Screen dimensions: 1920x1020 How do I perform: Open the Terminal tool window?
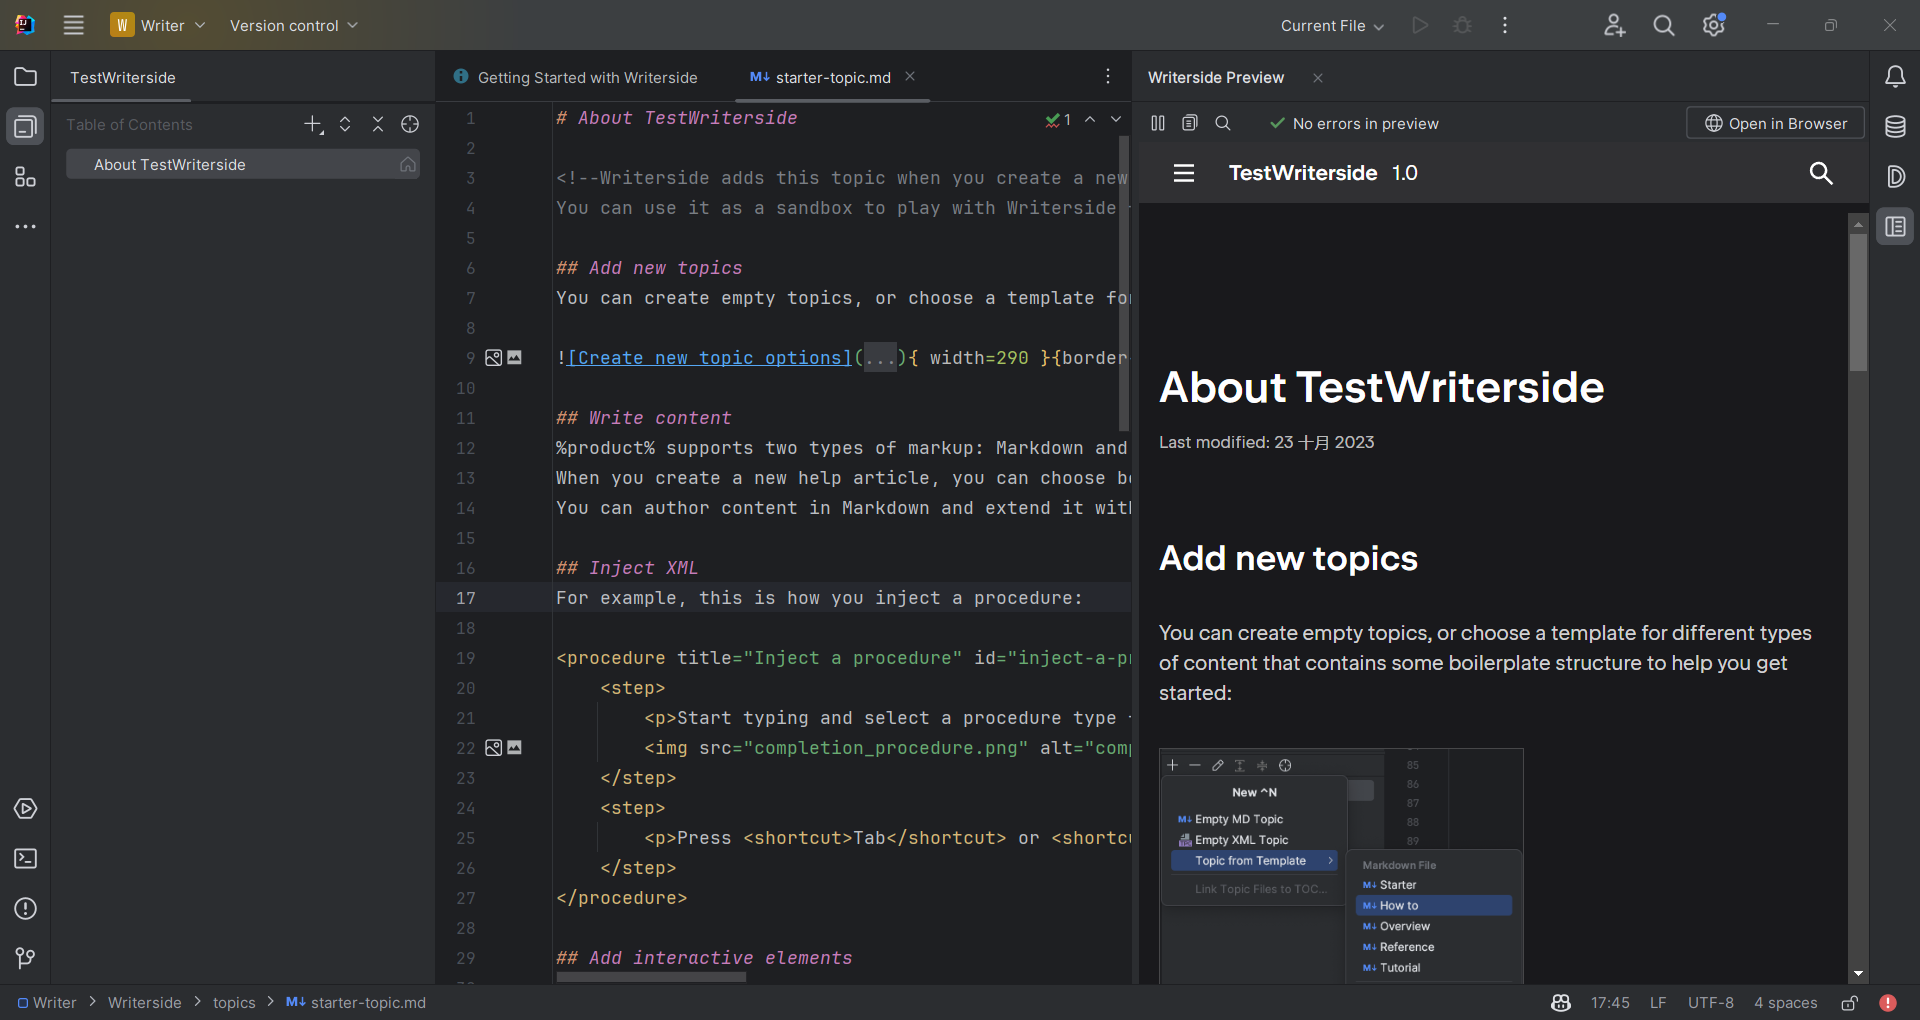(x=26, y=858)
